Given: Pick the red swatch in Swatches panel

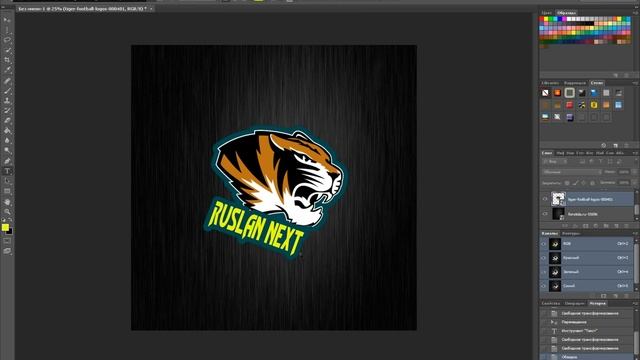Looking at the screenshot, I should point(542,19).
